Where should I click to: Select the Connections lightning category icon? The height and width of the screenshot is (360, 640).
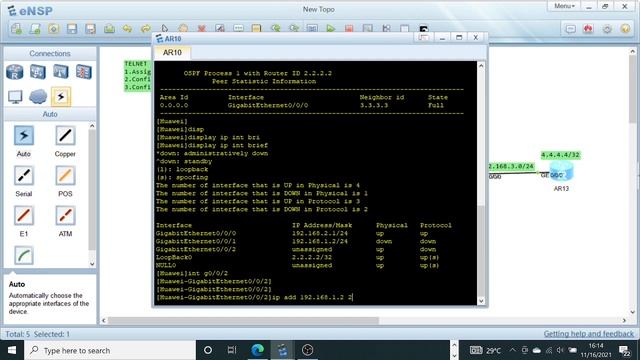[x=61, y=97]
